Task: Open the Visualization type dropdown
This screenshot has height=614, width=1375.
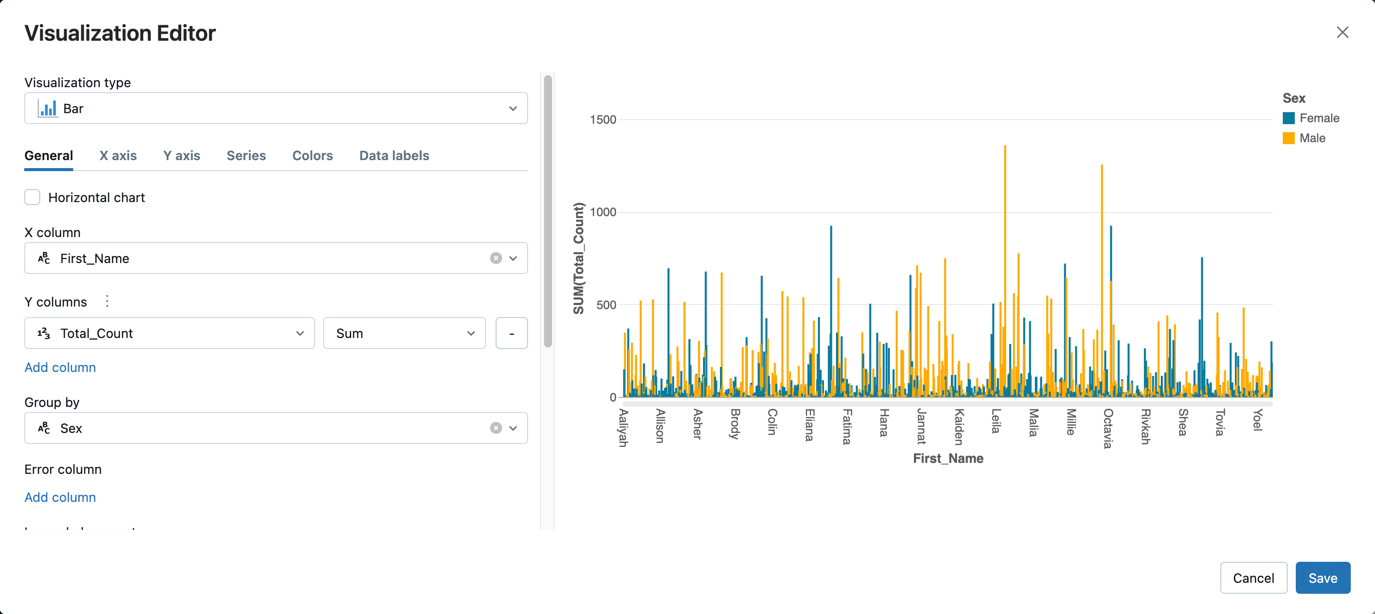Action: click(x=276, y=108)
